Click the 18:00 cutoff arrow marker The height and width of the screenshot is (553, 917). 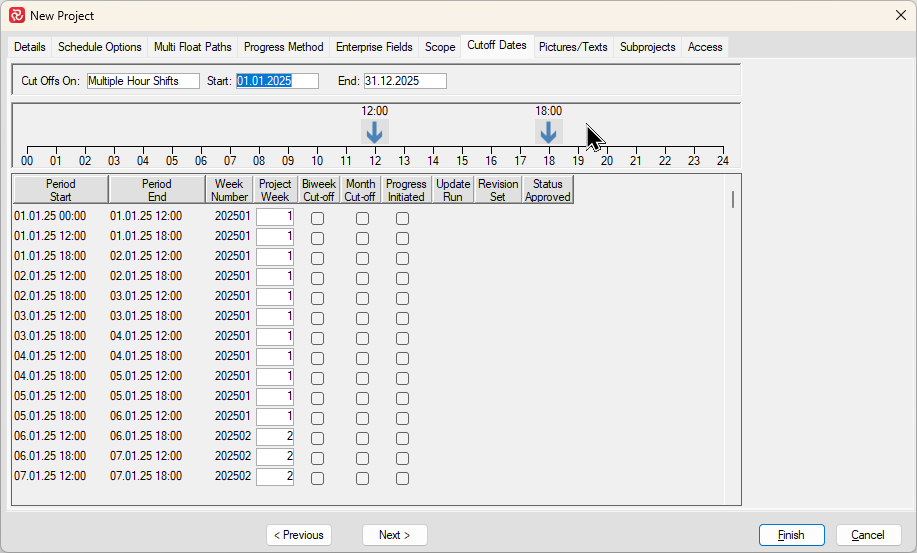[x=548, y=132]
